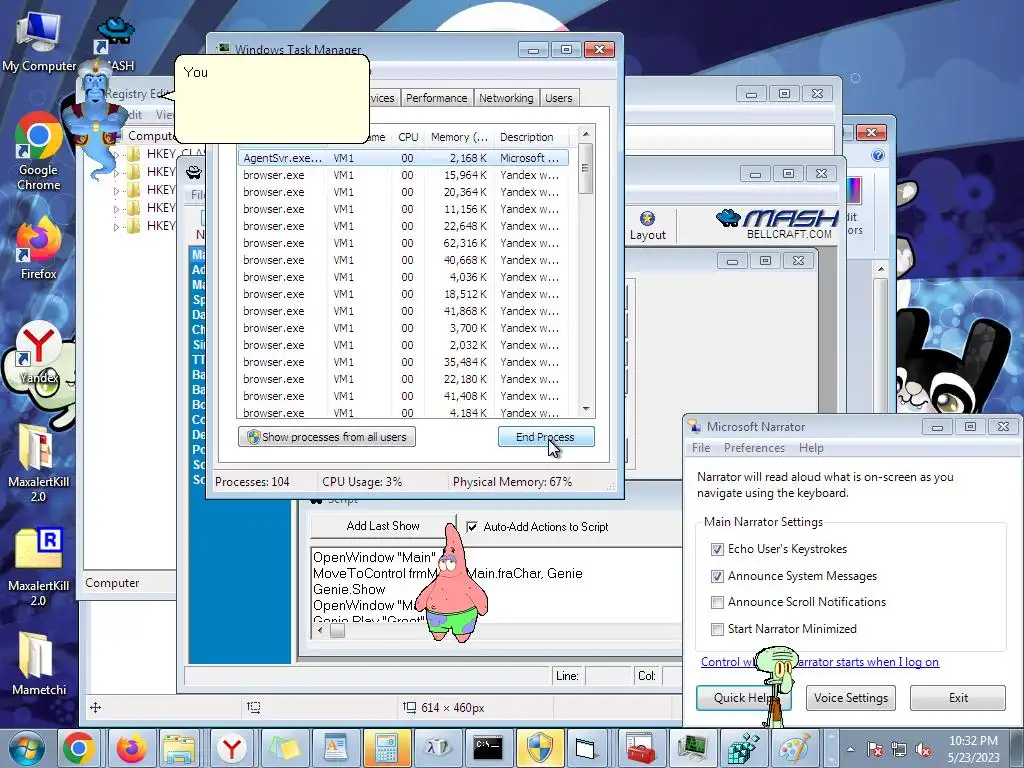Toggle Announce System Messages checkbox
The width and height of the screenshot is (1024, 768).
tap(717, 576)
